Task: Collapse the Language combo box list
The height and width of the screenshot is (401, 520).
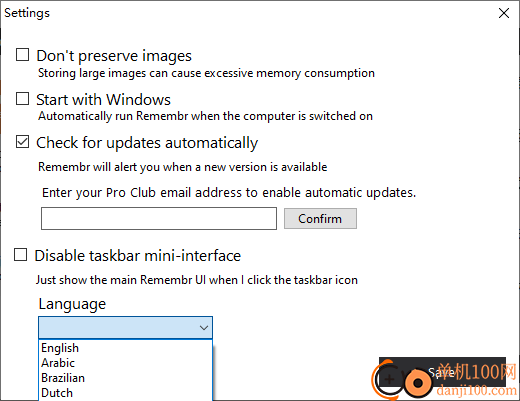Action: point(125,327)
